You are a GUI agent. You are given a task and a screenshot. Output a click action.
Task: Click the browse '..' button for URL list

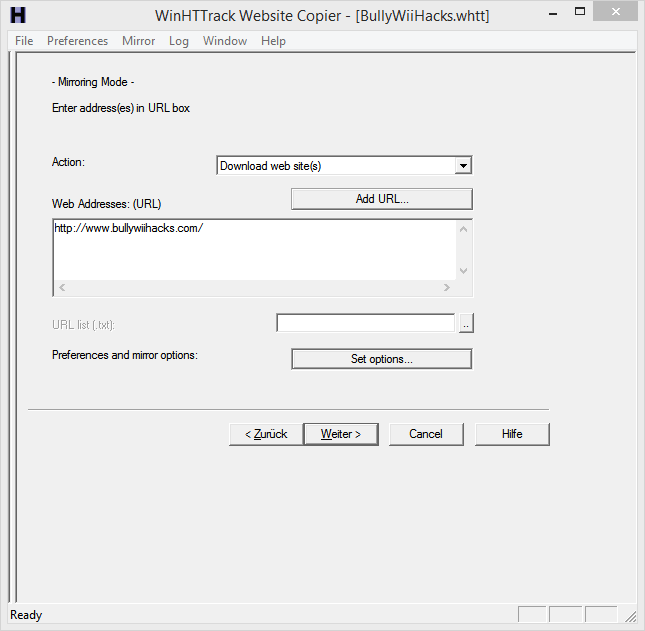(466, 323)
